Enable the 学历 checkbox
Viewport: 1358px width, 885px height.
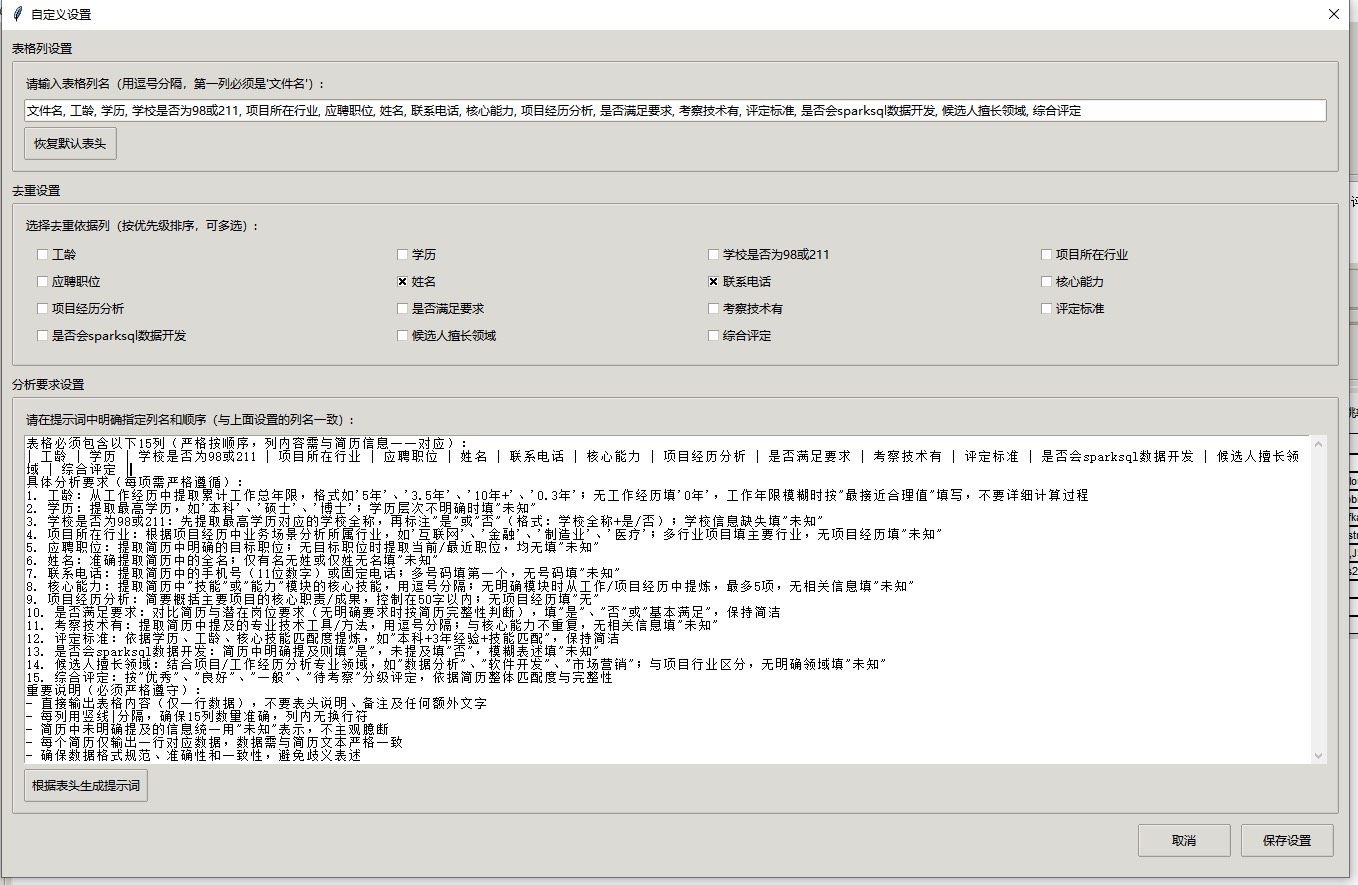403,255
